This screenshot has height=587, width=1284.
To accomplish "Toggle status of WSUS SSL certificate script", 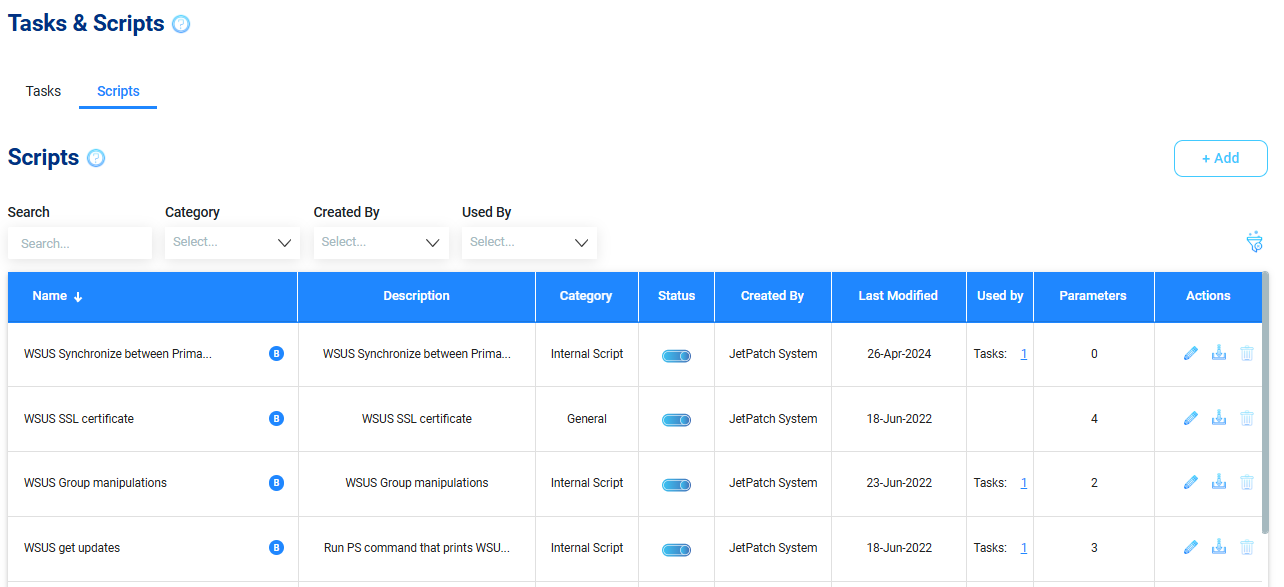I will point(676,420).
